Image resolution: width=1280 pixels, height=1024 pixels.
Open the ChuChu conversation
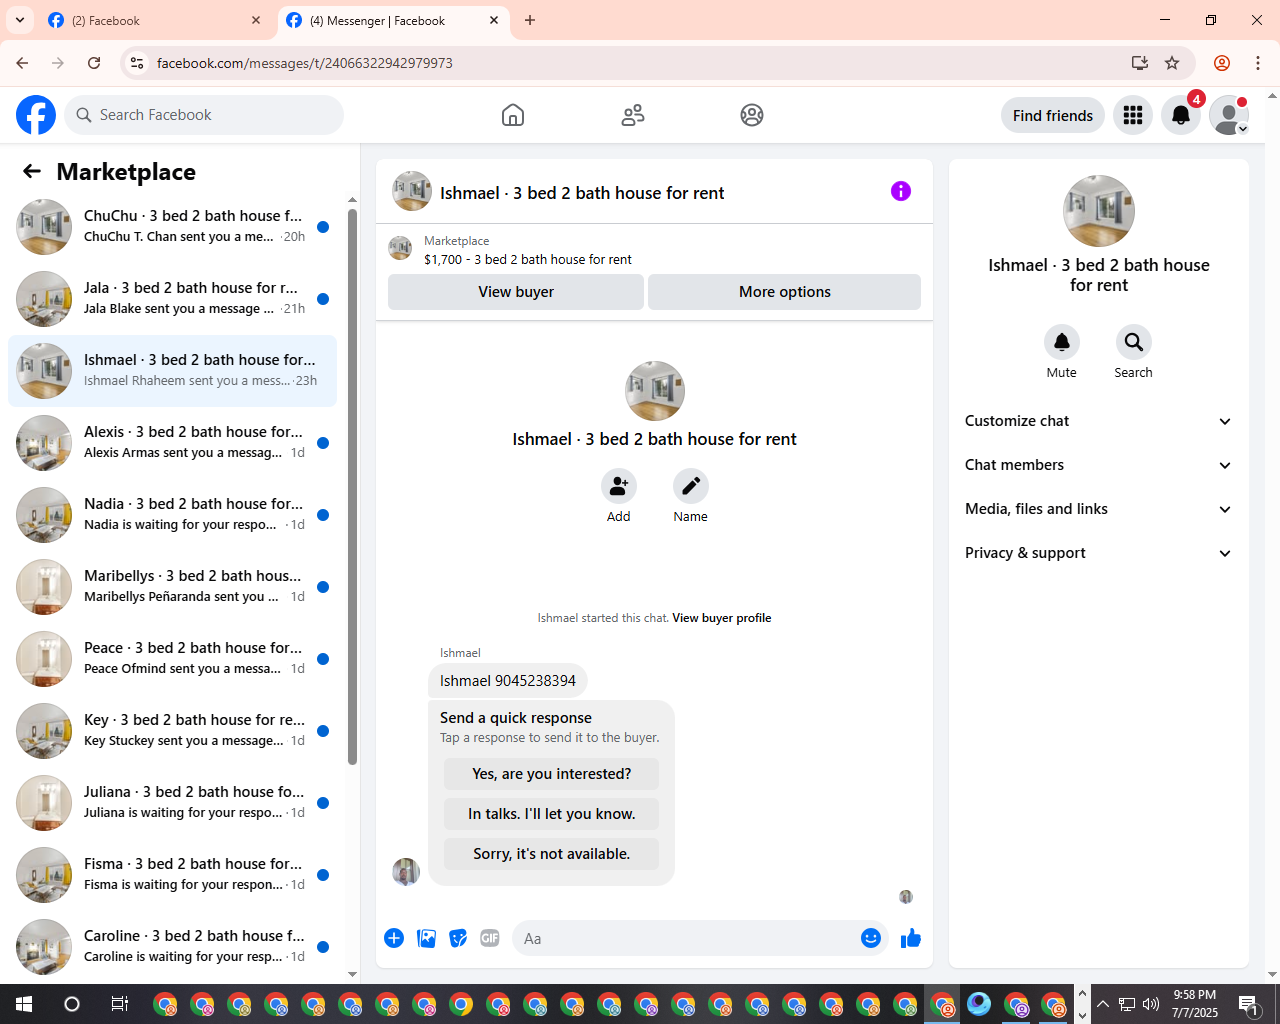173,227
